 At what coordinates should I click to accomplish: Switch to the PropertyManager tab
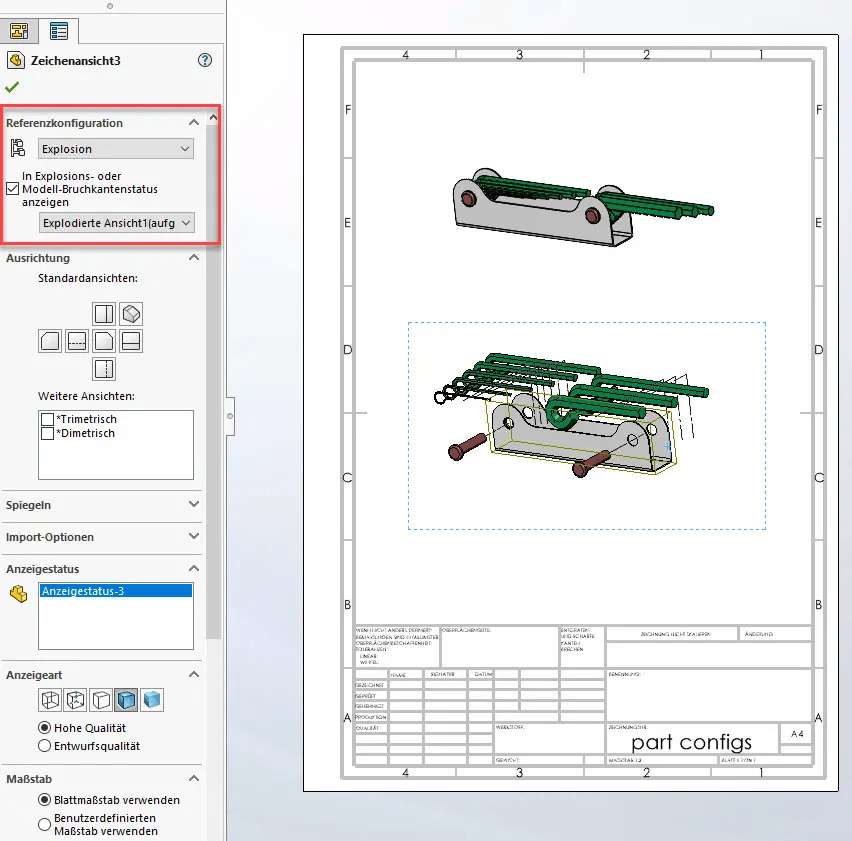click(x=58, y=31)
